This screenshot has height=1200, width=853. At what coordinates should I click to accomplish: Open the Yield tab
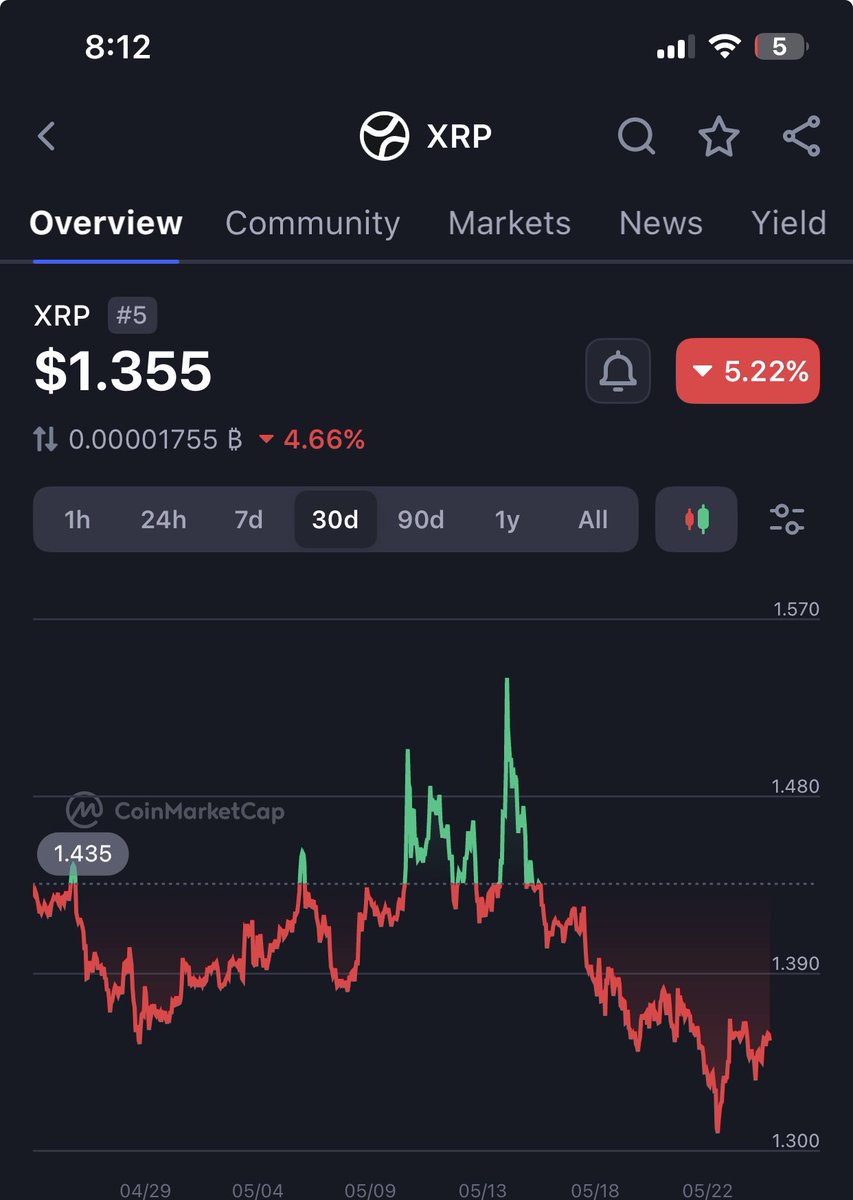[789, 222]
